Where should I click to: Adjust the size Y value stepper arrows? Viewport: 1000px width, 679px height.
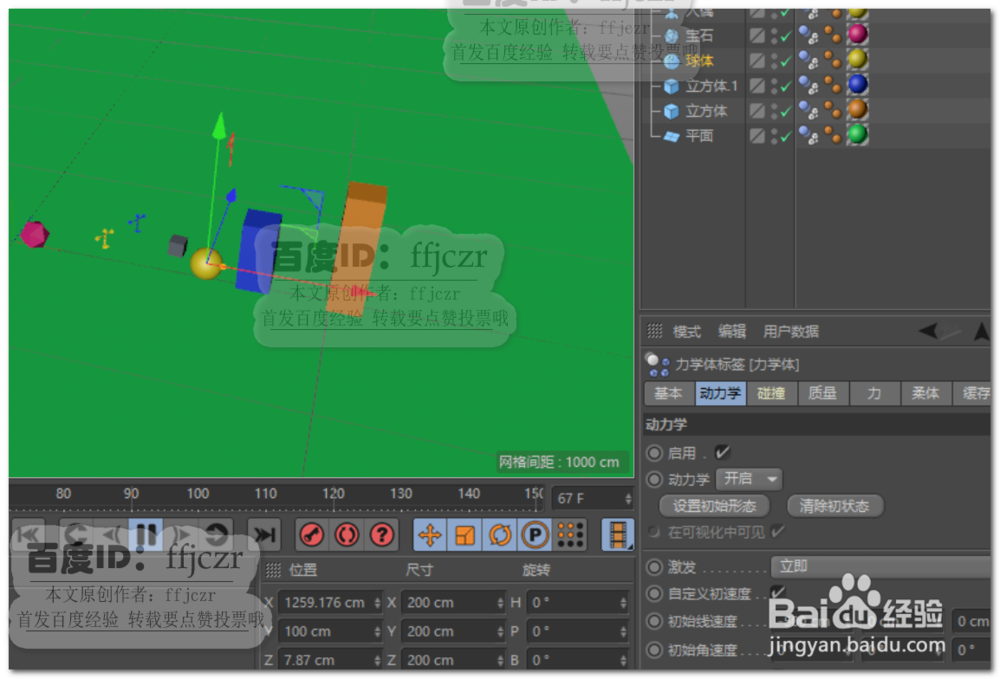point(500,631)
